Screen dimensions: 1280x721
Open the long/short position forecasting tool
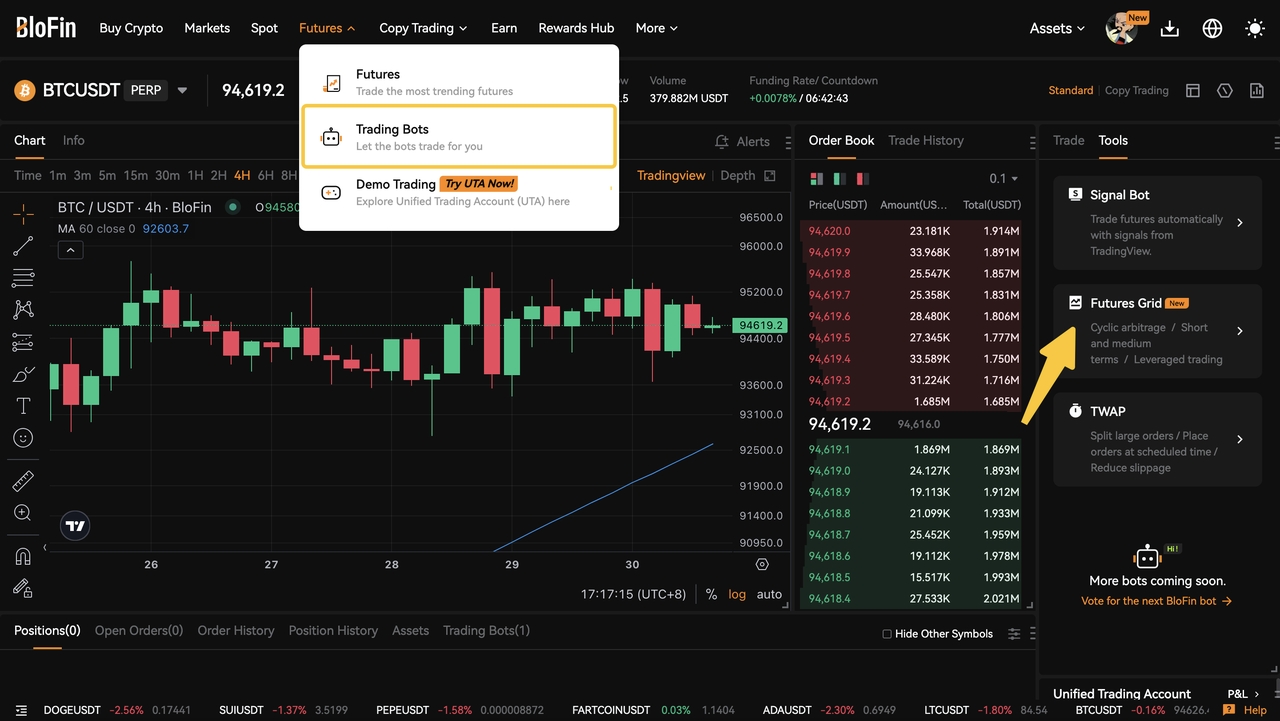point(23,343)
